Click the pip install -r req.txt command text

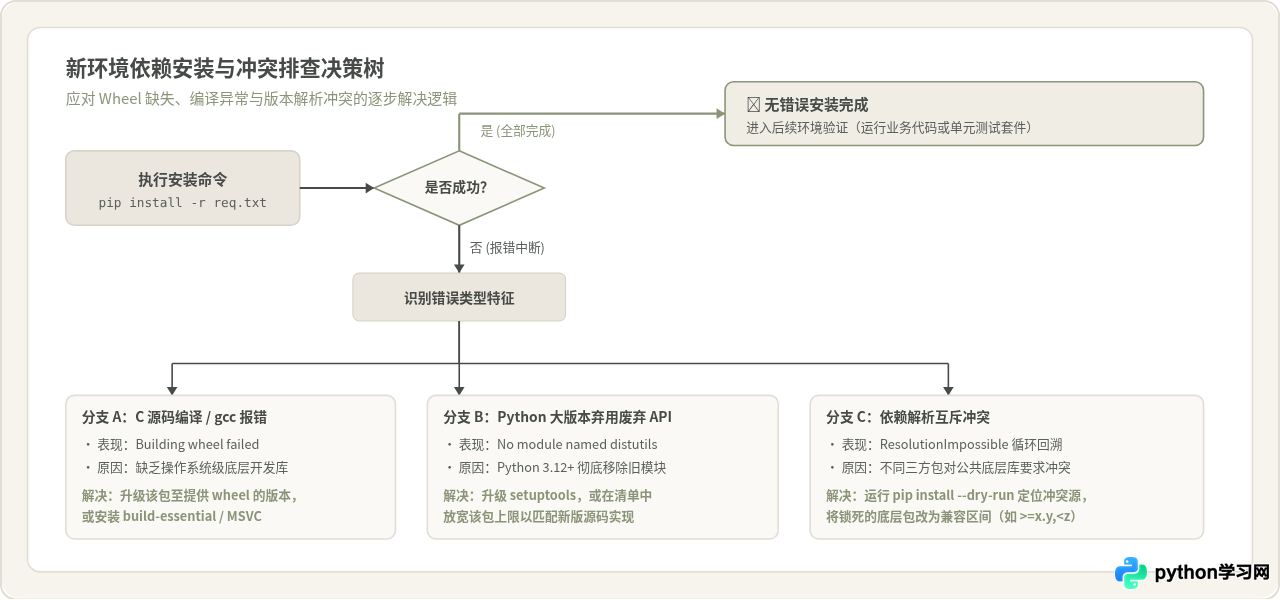(183, 202)
